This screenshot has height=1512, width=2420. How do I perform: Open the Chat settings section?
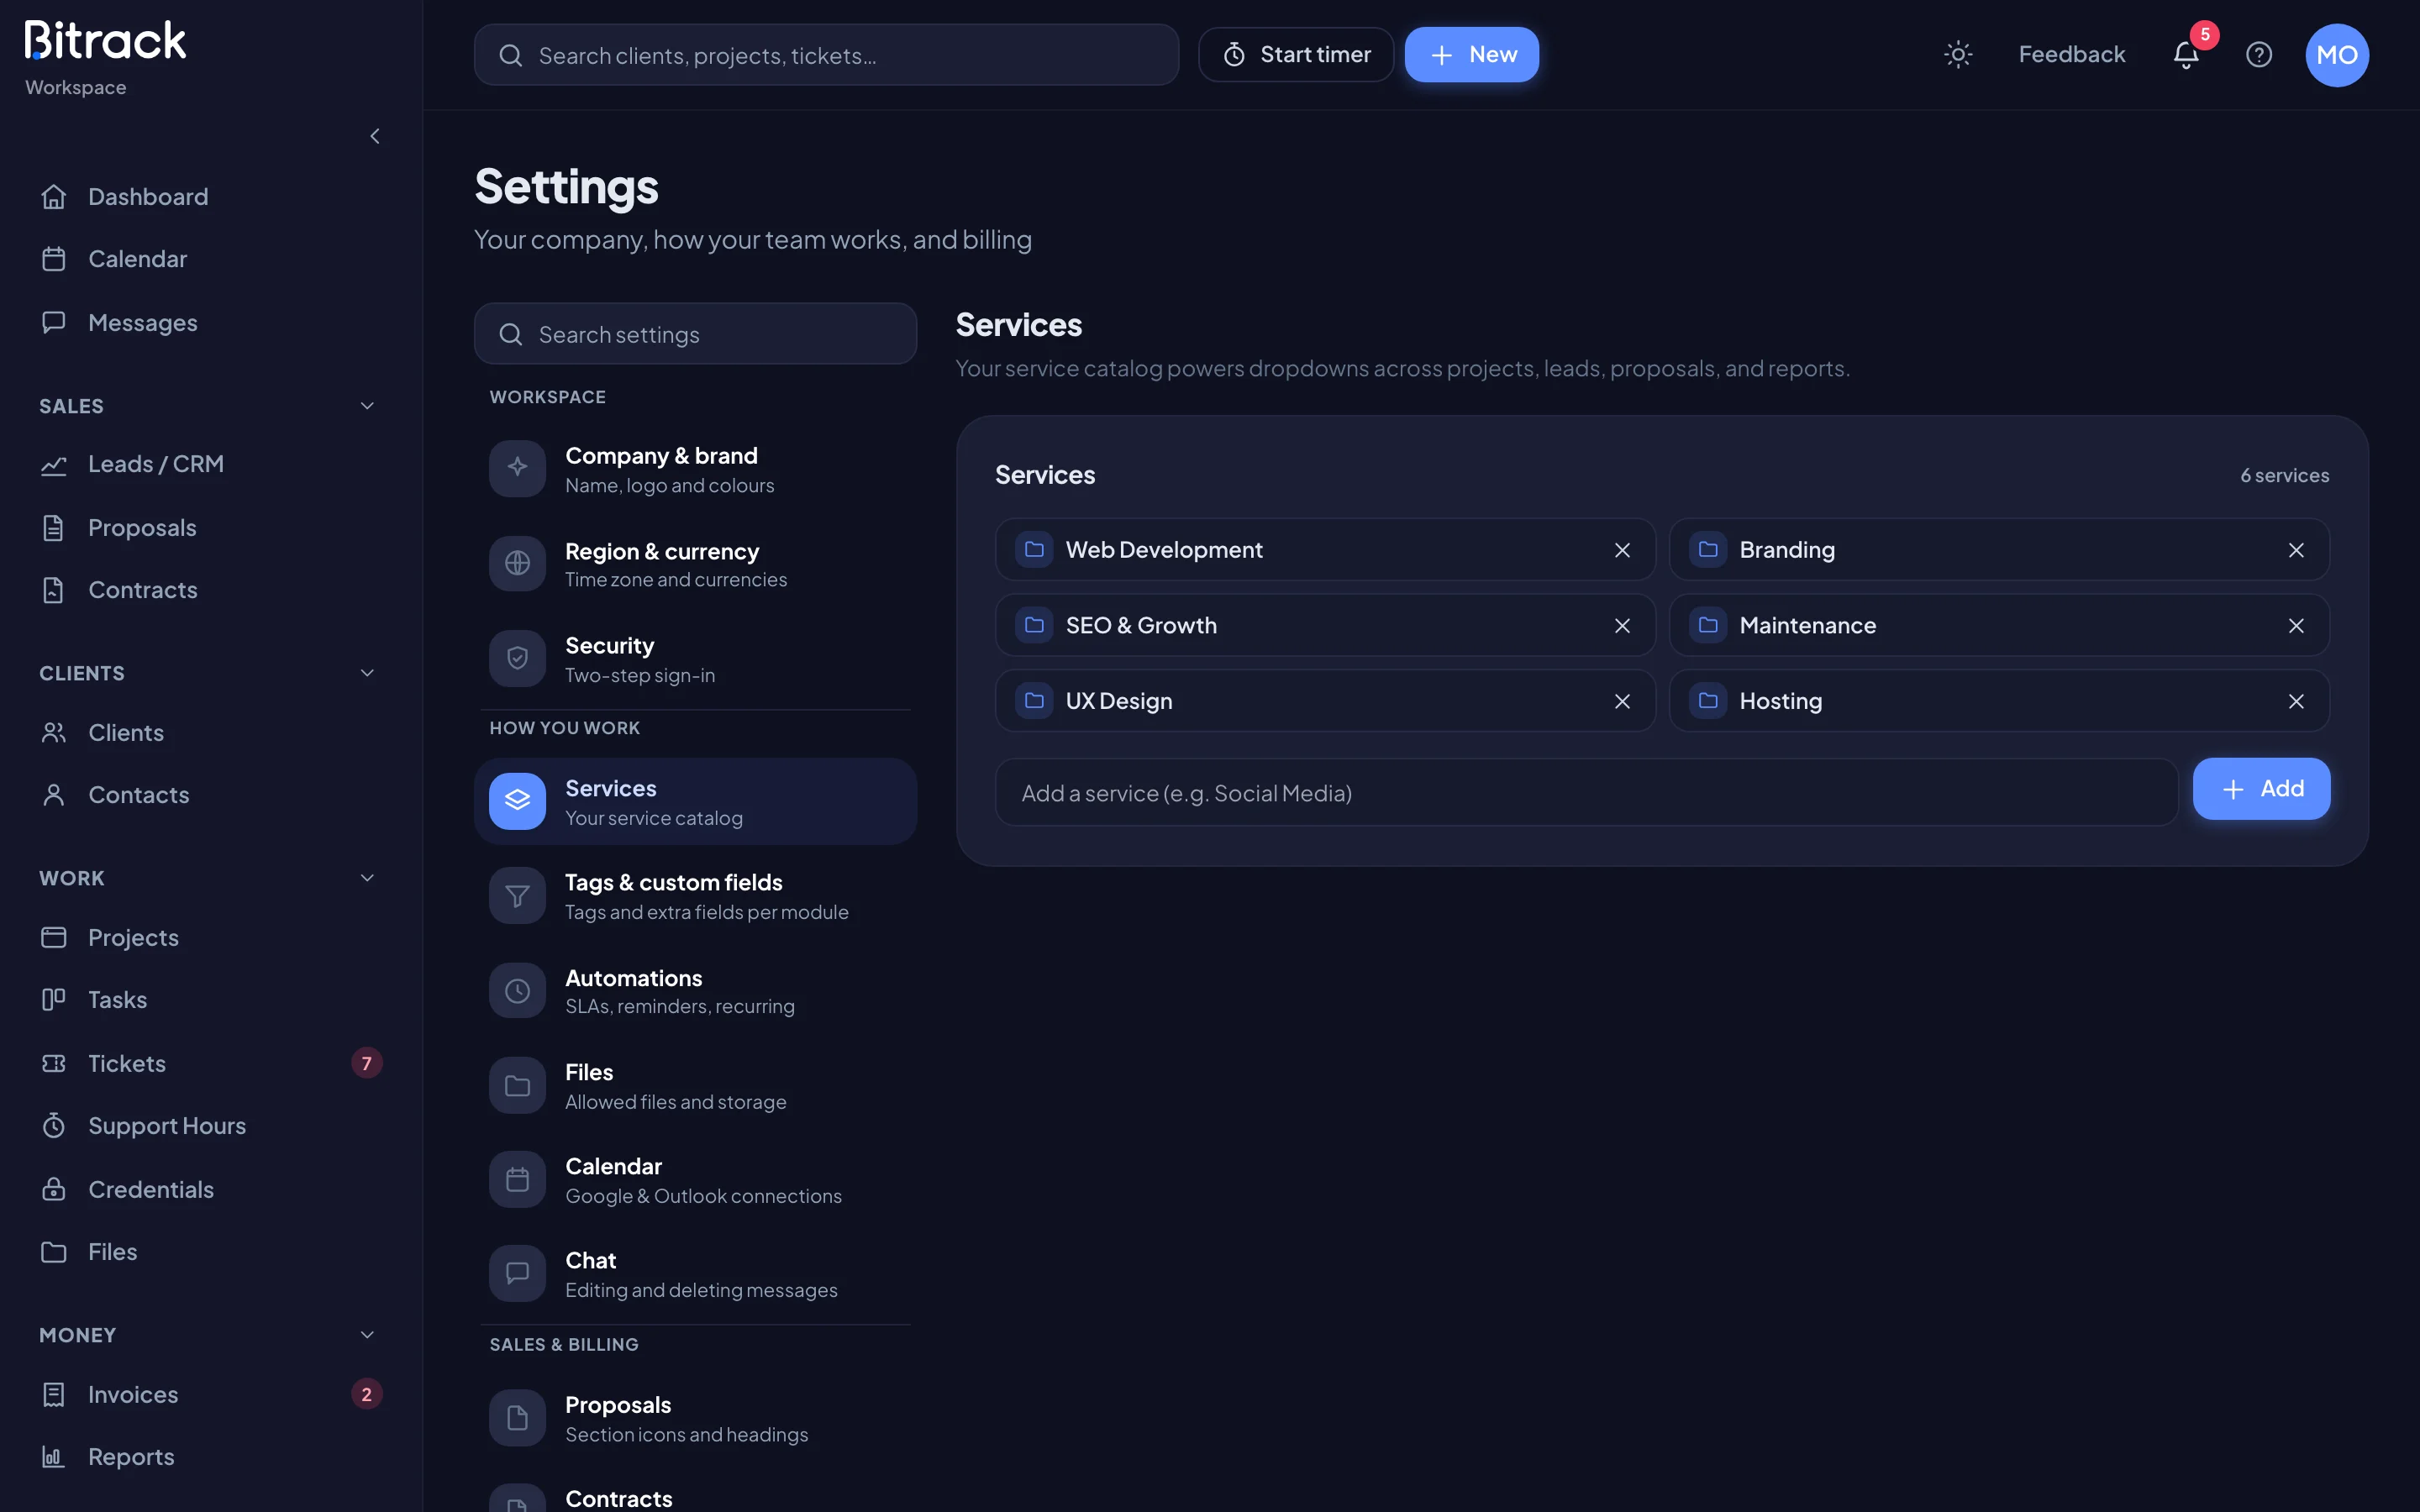[x=695, y=1274]
